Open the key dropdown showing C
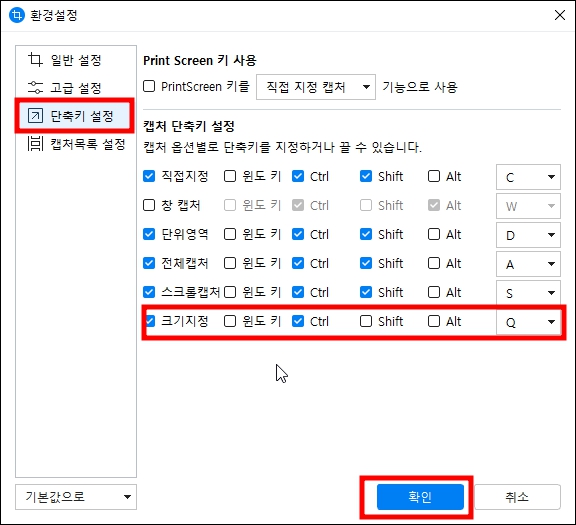Screen dimensions: 576x525 pyautogui.click(x=528, y=177)
